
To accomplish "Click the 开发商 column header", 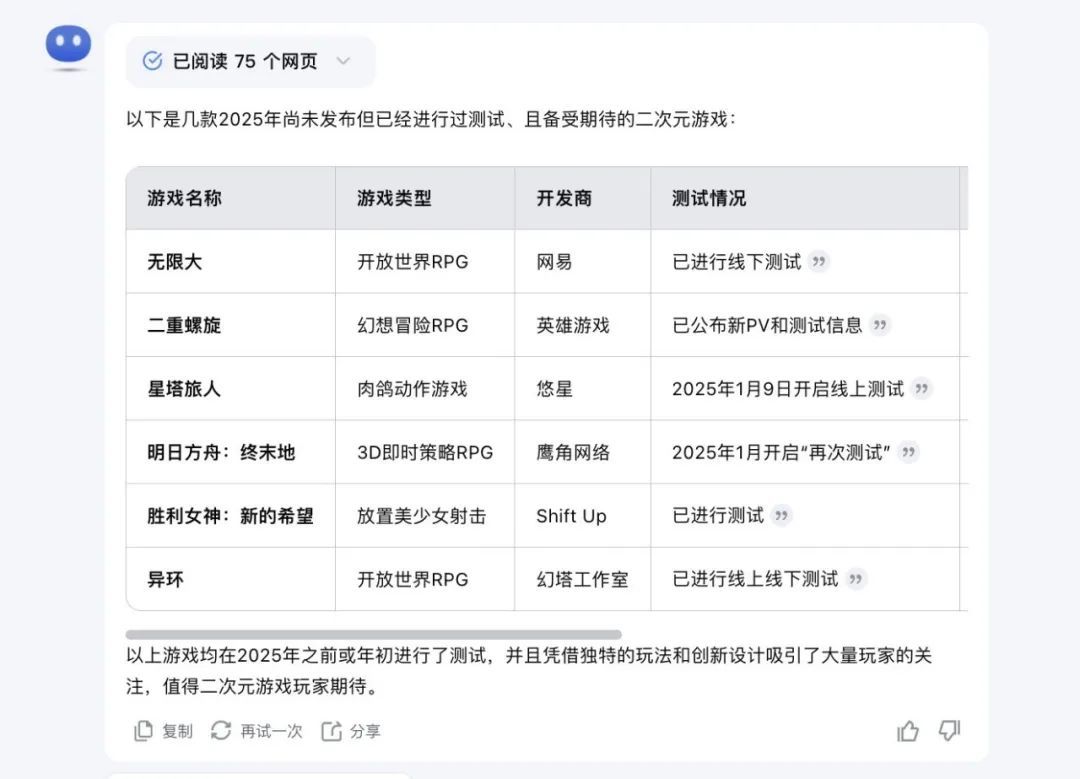I will (x=564, y=198).
